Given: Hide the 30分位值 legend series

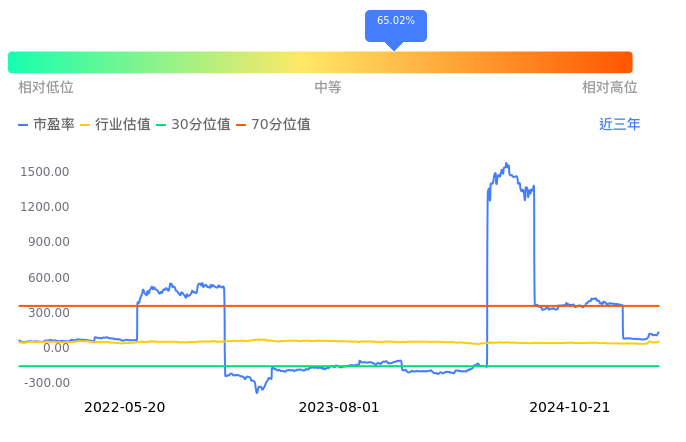Looking at the screenshot, I should click(192, 125).
